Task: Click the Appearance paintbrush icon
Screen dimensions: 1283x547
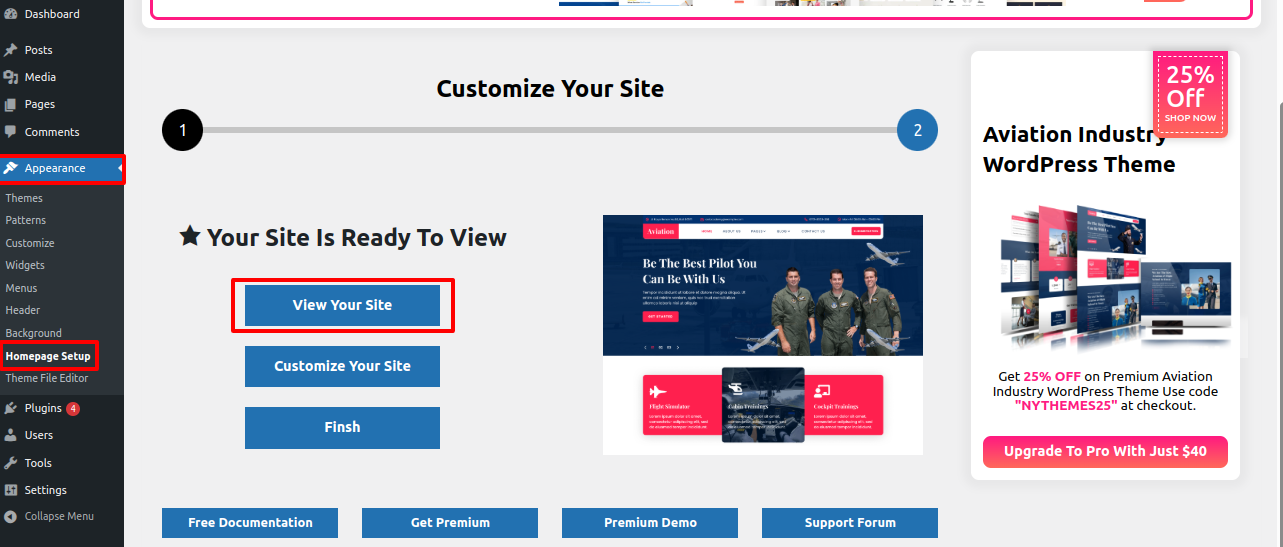Action: tap(11, 168)
